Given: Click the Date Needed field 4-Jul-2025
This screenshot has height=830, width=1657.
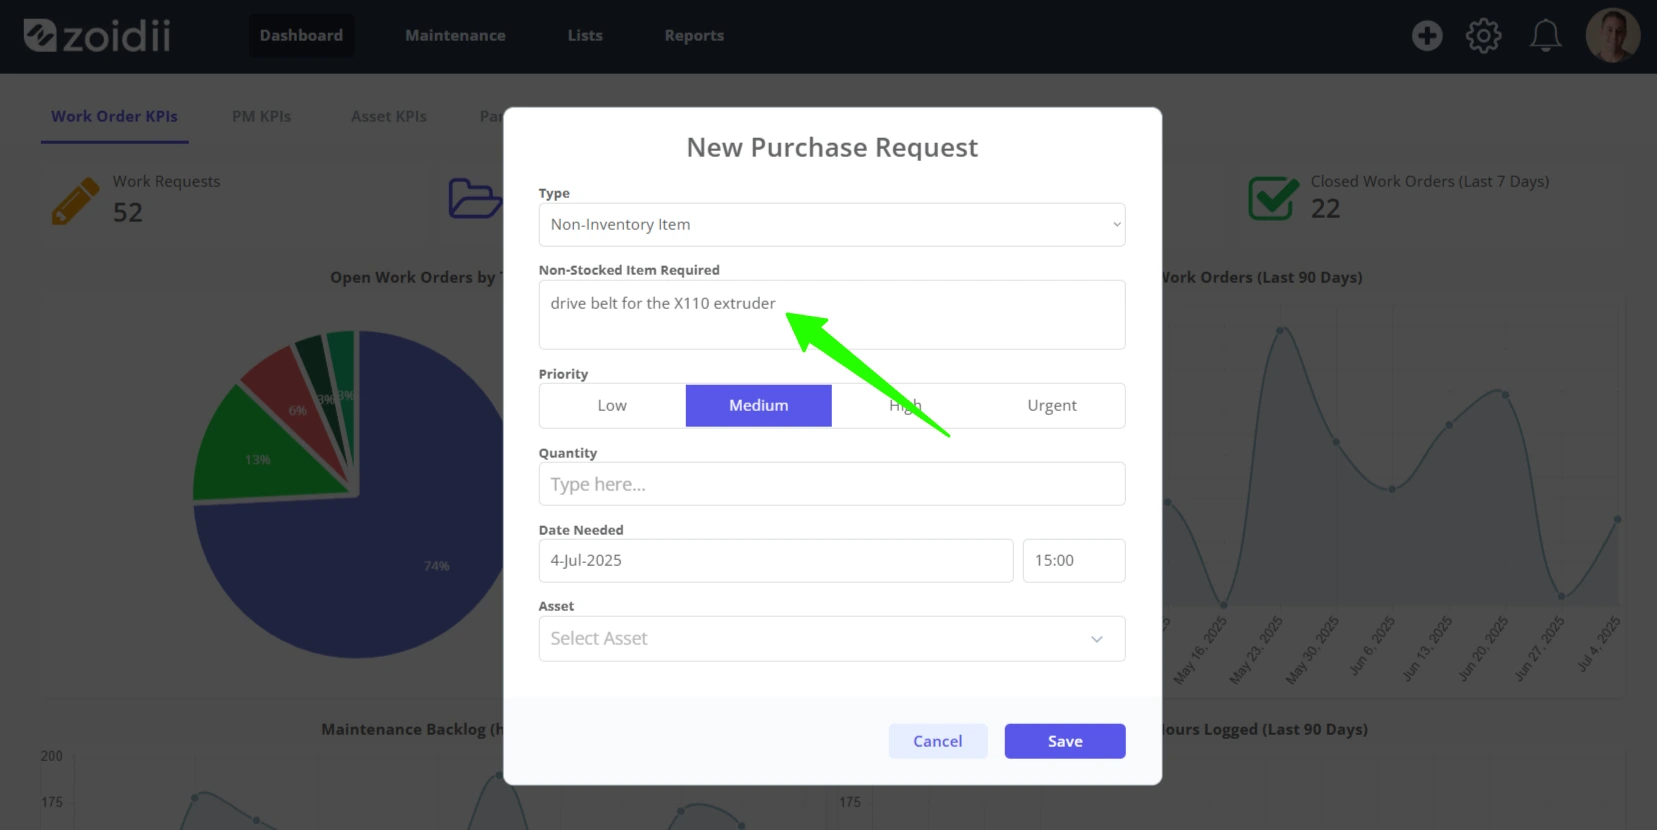Looking at the screenshot, I should (776, 561).
